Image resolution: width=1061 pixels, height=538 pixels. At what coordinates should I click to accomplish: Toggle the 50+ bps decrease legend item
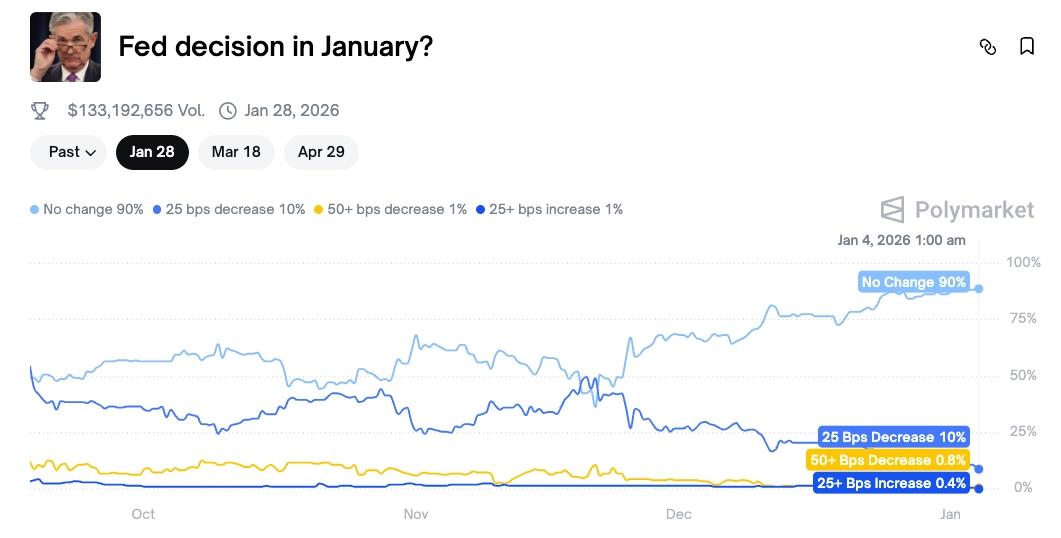coord(391,209)
